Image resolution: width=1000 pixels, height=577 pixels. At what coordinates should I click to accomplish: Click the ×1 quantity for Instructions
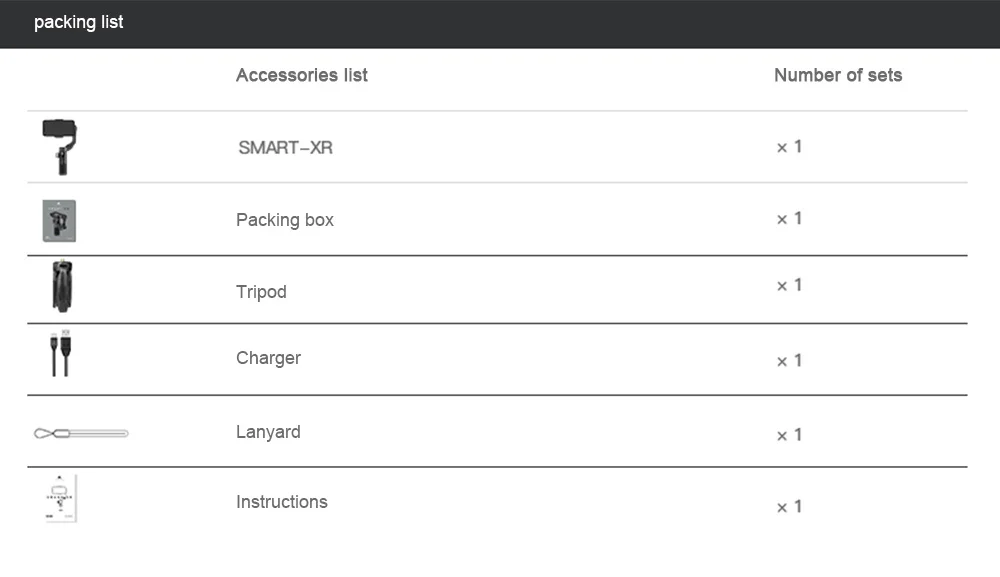point(790,507)
